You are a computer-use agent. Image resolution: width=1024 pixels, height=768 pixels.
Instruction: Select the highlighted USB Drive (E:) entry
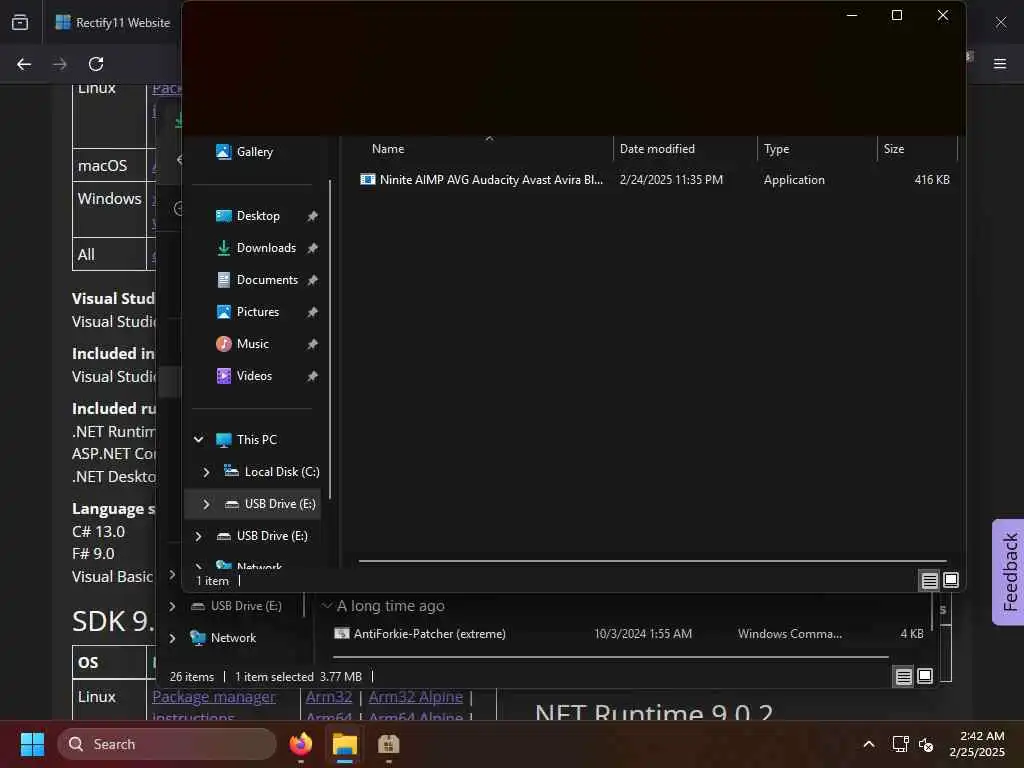pyautogui.click(x=253, y=504)
